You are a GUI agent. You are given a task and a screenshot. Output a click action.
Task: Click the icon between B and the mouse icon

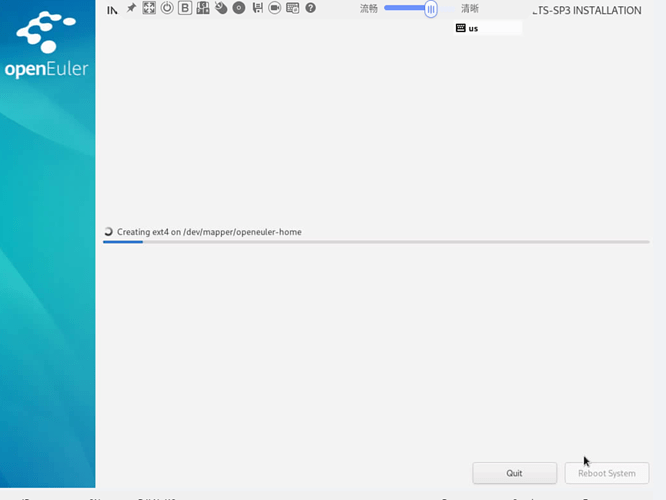tap(203, 8)
